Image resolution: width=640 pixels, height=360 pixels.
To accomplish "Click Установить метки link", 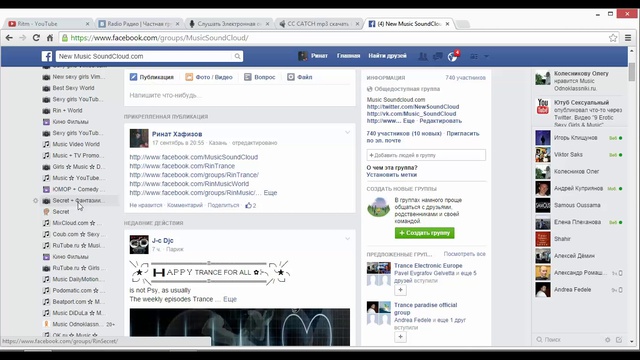I will click(391, 175).
